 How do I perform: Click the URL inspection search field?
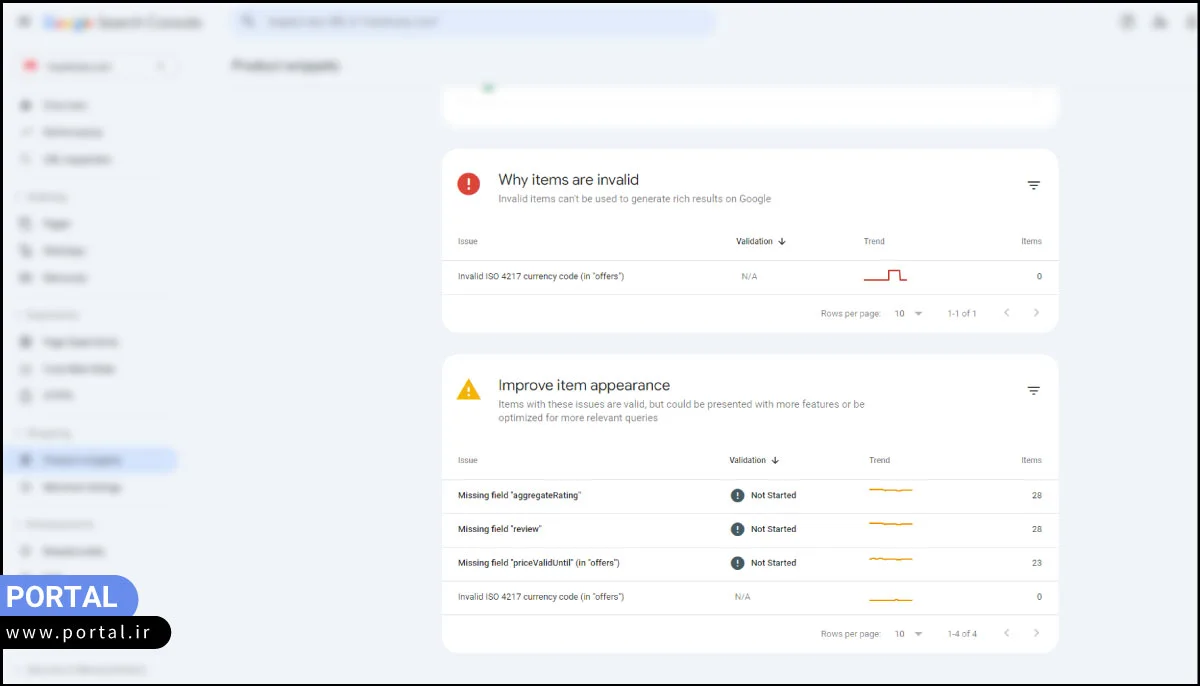pyautogui.click(x=475, y=21)
